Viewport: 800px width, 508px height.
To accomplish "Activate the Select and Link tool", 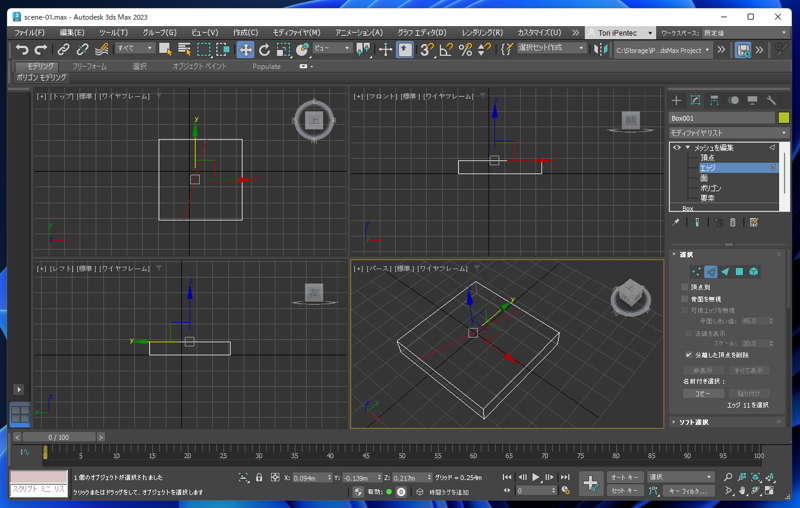I will click(x=63, y=49).
